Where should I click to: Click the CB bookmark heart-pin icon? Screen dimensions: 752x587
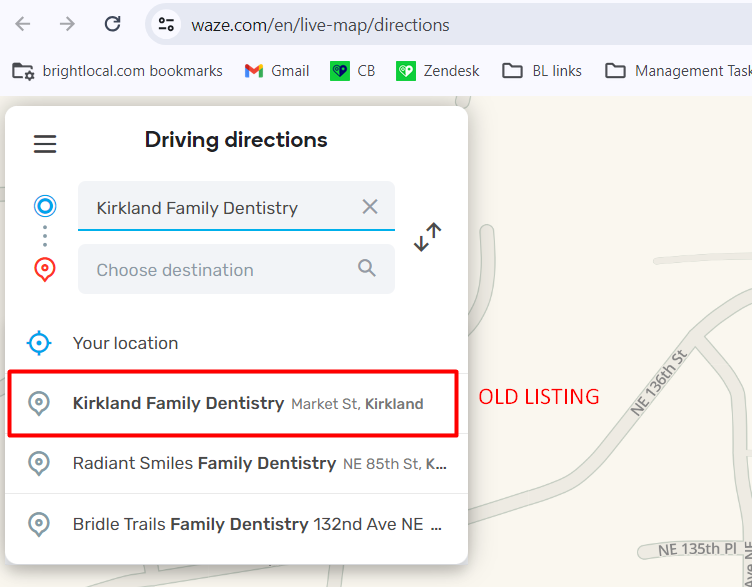(x=340, y=71)
